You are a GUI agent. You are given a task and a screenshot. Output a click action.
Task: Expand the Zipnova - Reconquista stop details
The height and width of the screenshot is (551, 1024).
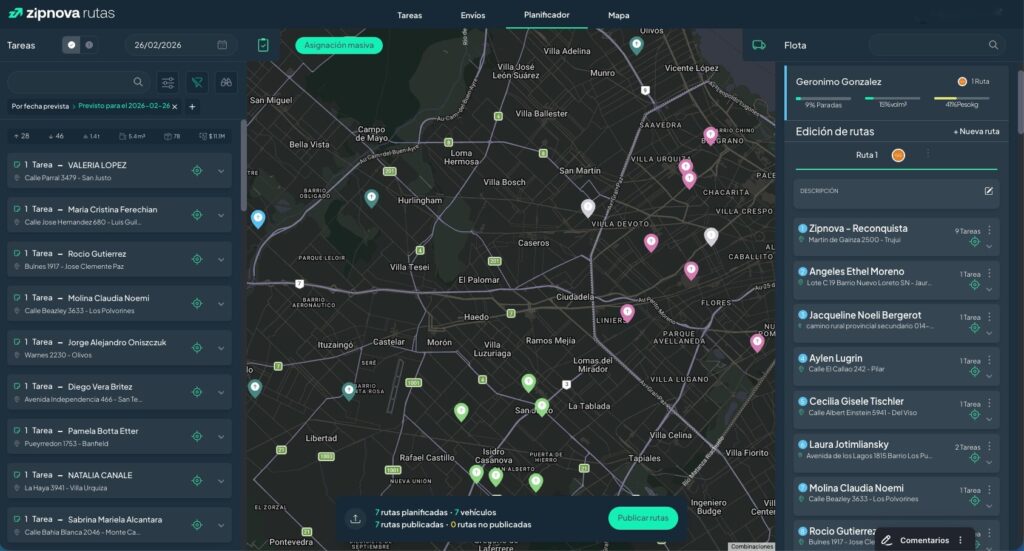(989, 247)
